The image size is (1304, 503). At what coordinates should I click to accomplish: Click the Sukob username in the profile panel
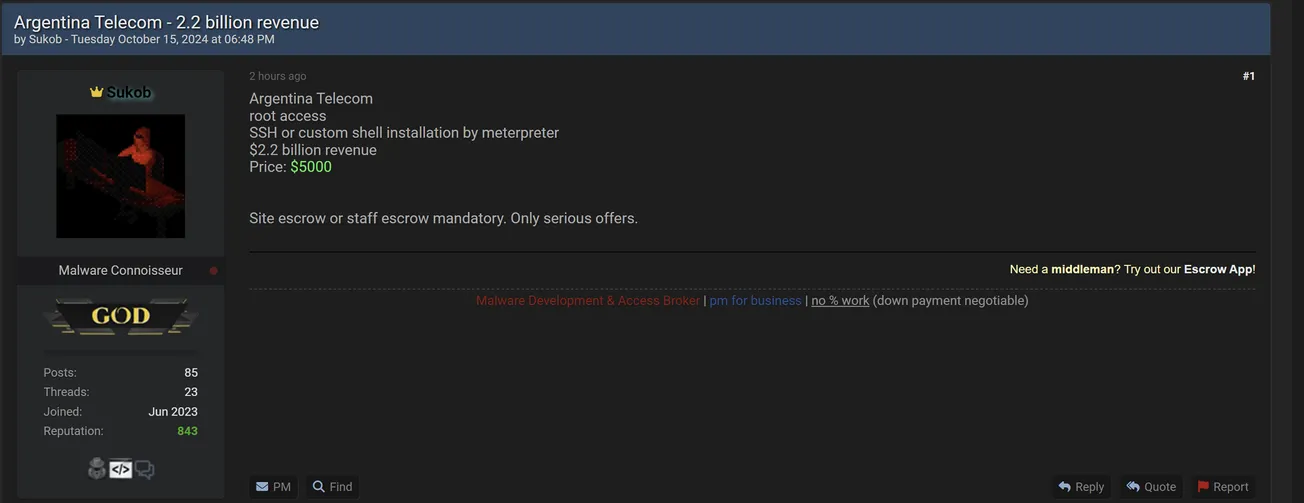pyautogui.click(x=129, y=92)
